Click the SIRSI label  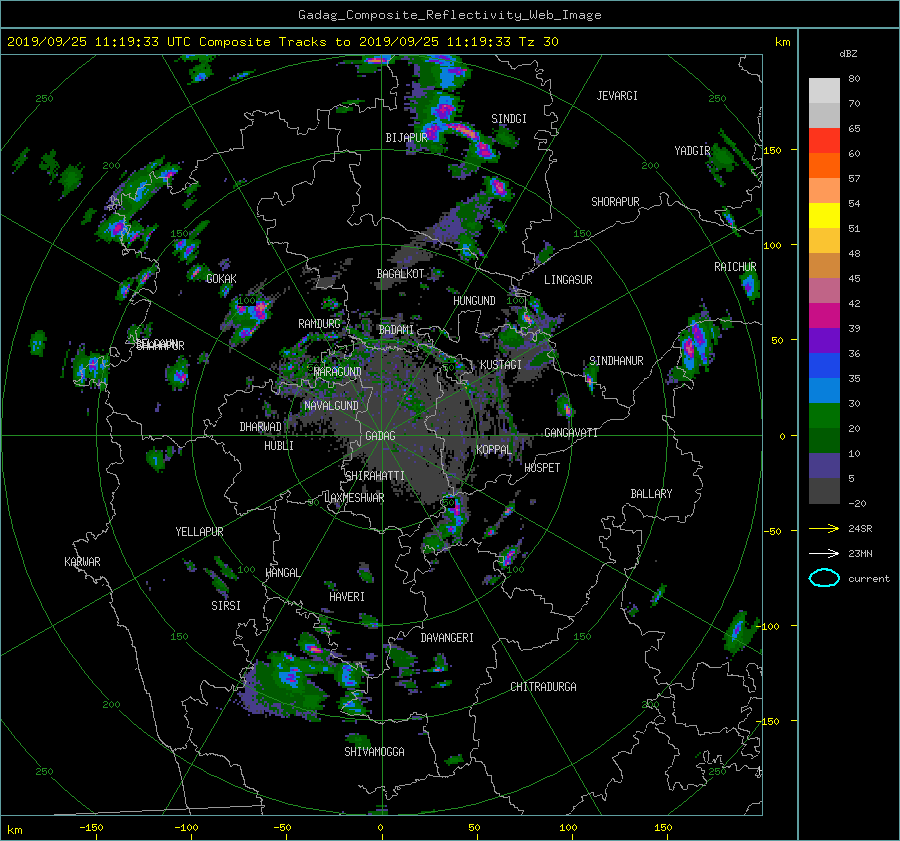click(x=226, y=606)
